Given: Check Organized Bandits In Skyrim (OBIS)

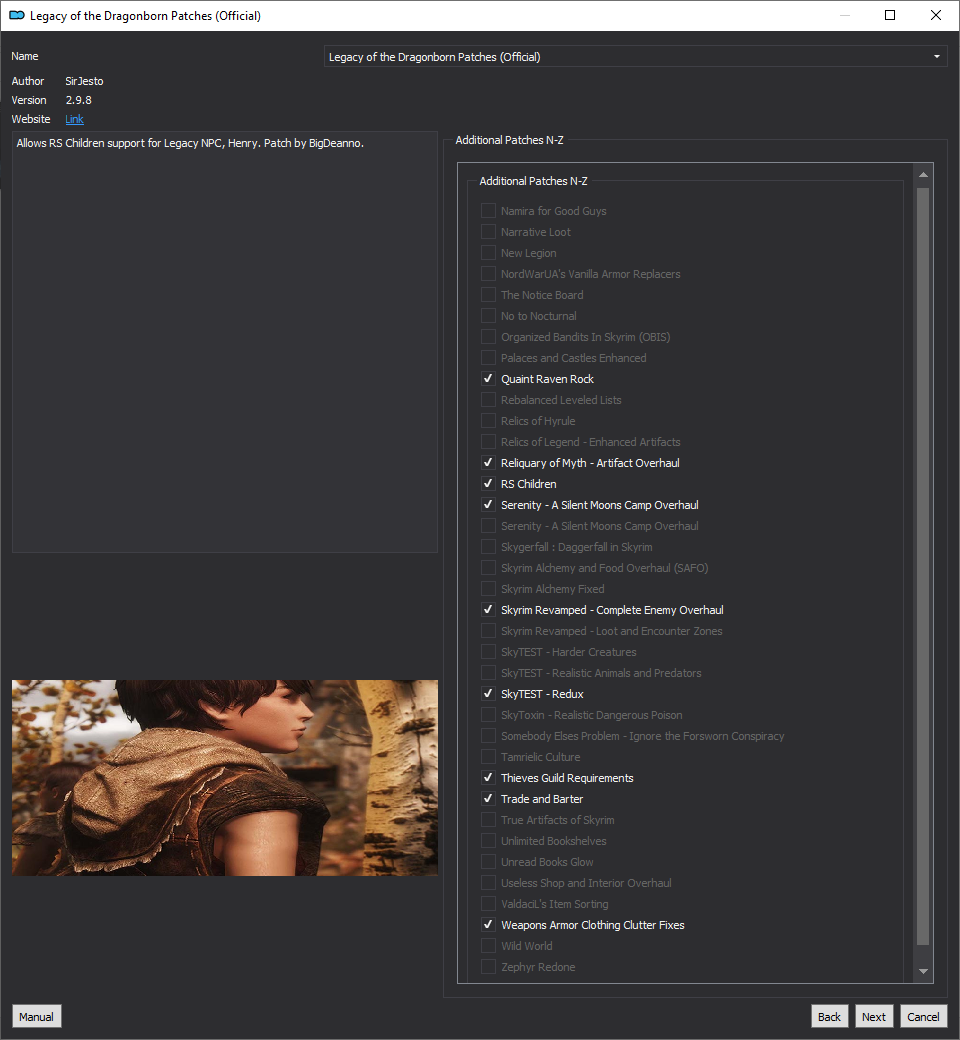Looking at the screenshot, I should [488, 337].
